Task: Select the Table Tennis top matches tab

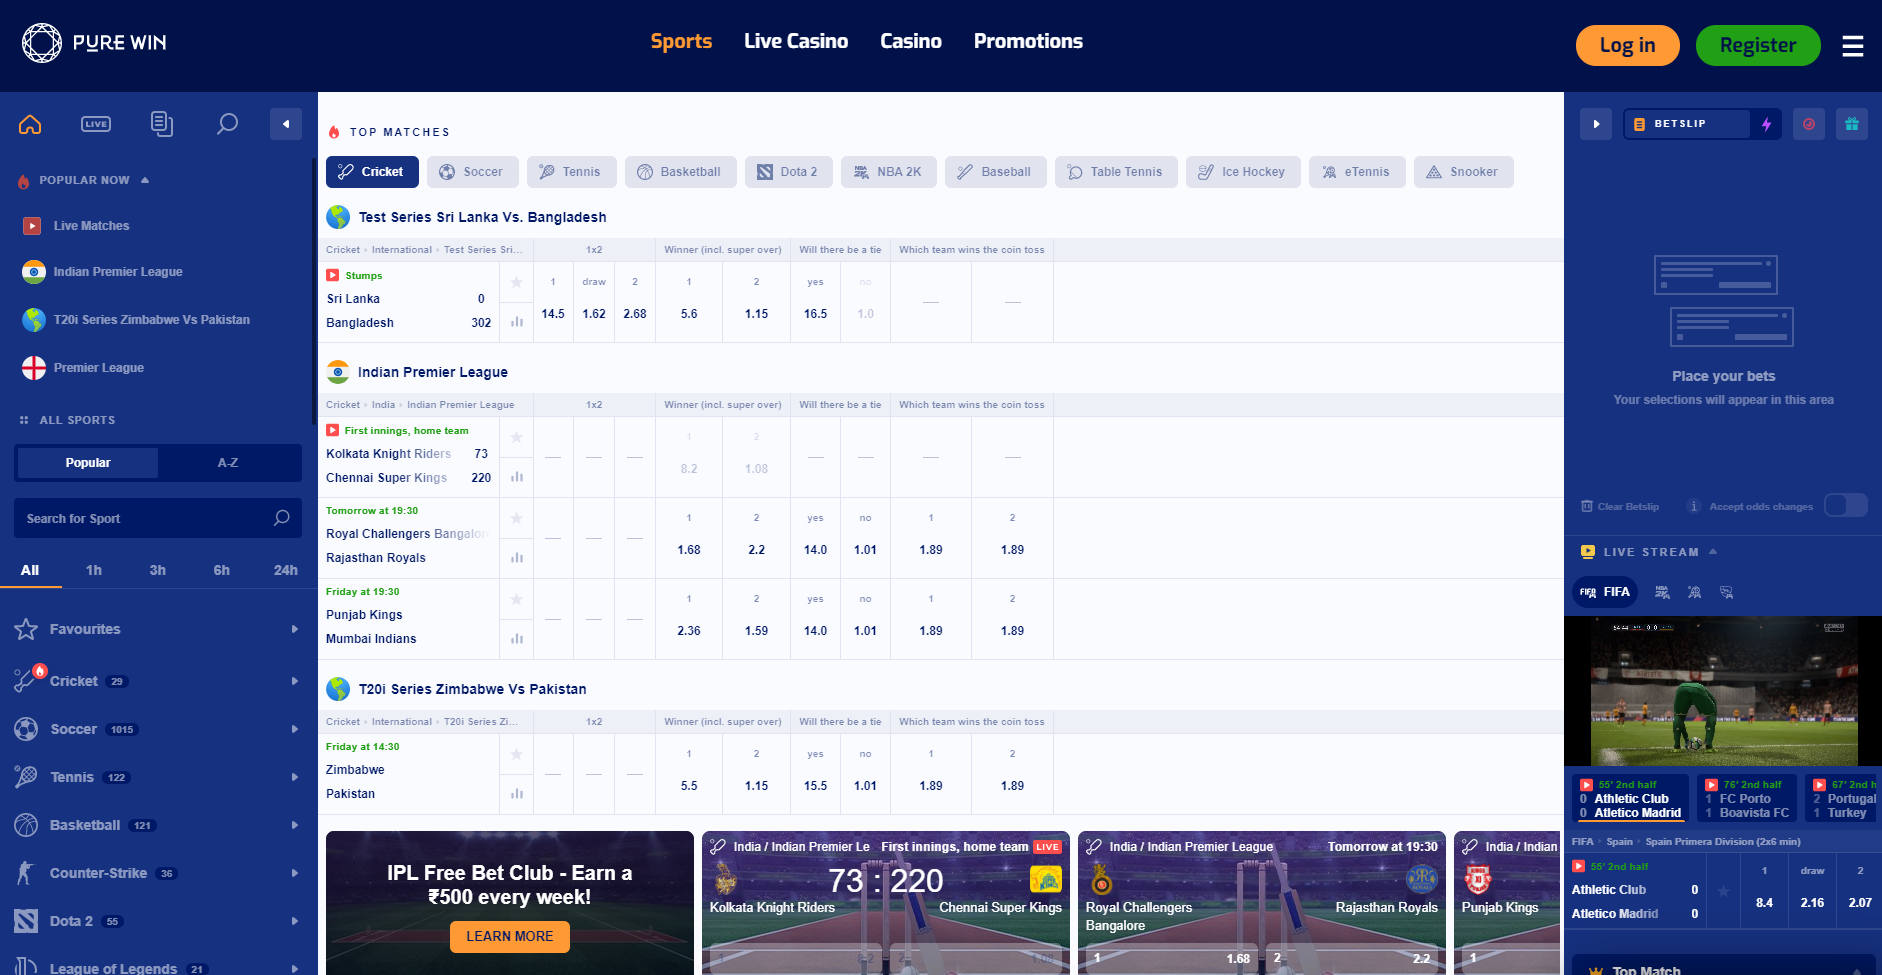Action: click(x=1116, y=172)
